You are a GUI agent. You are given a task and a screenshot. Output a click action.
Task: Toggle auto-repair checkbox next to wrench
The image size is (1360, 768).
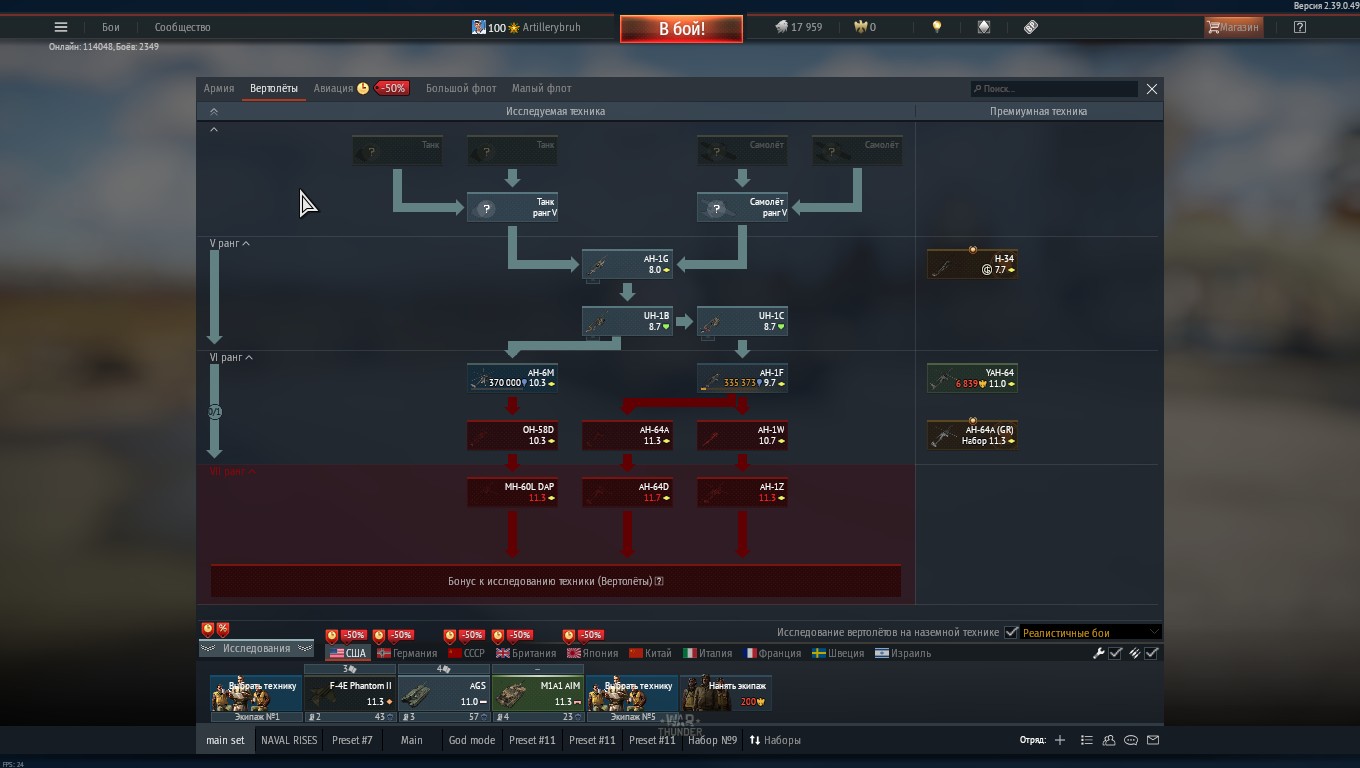(1115, 653)
